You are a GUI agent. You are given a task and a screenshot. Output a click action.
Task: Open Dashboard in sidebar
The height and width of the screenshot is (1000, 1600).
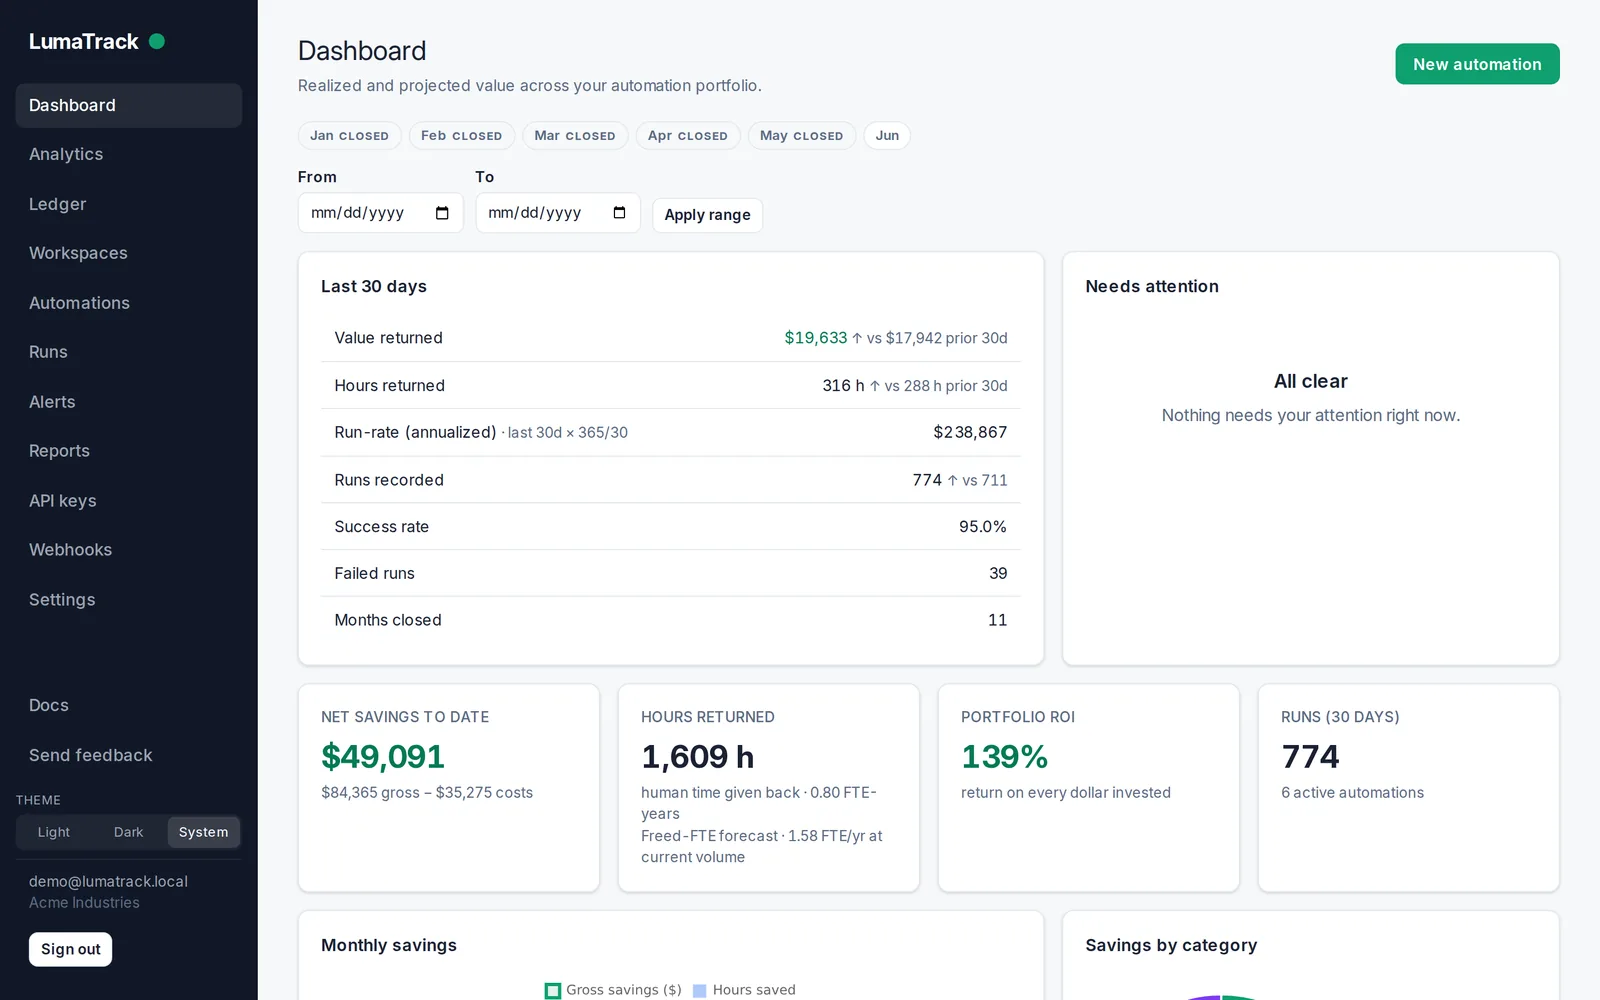[x=129, y=105]
